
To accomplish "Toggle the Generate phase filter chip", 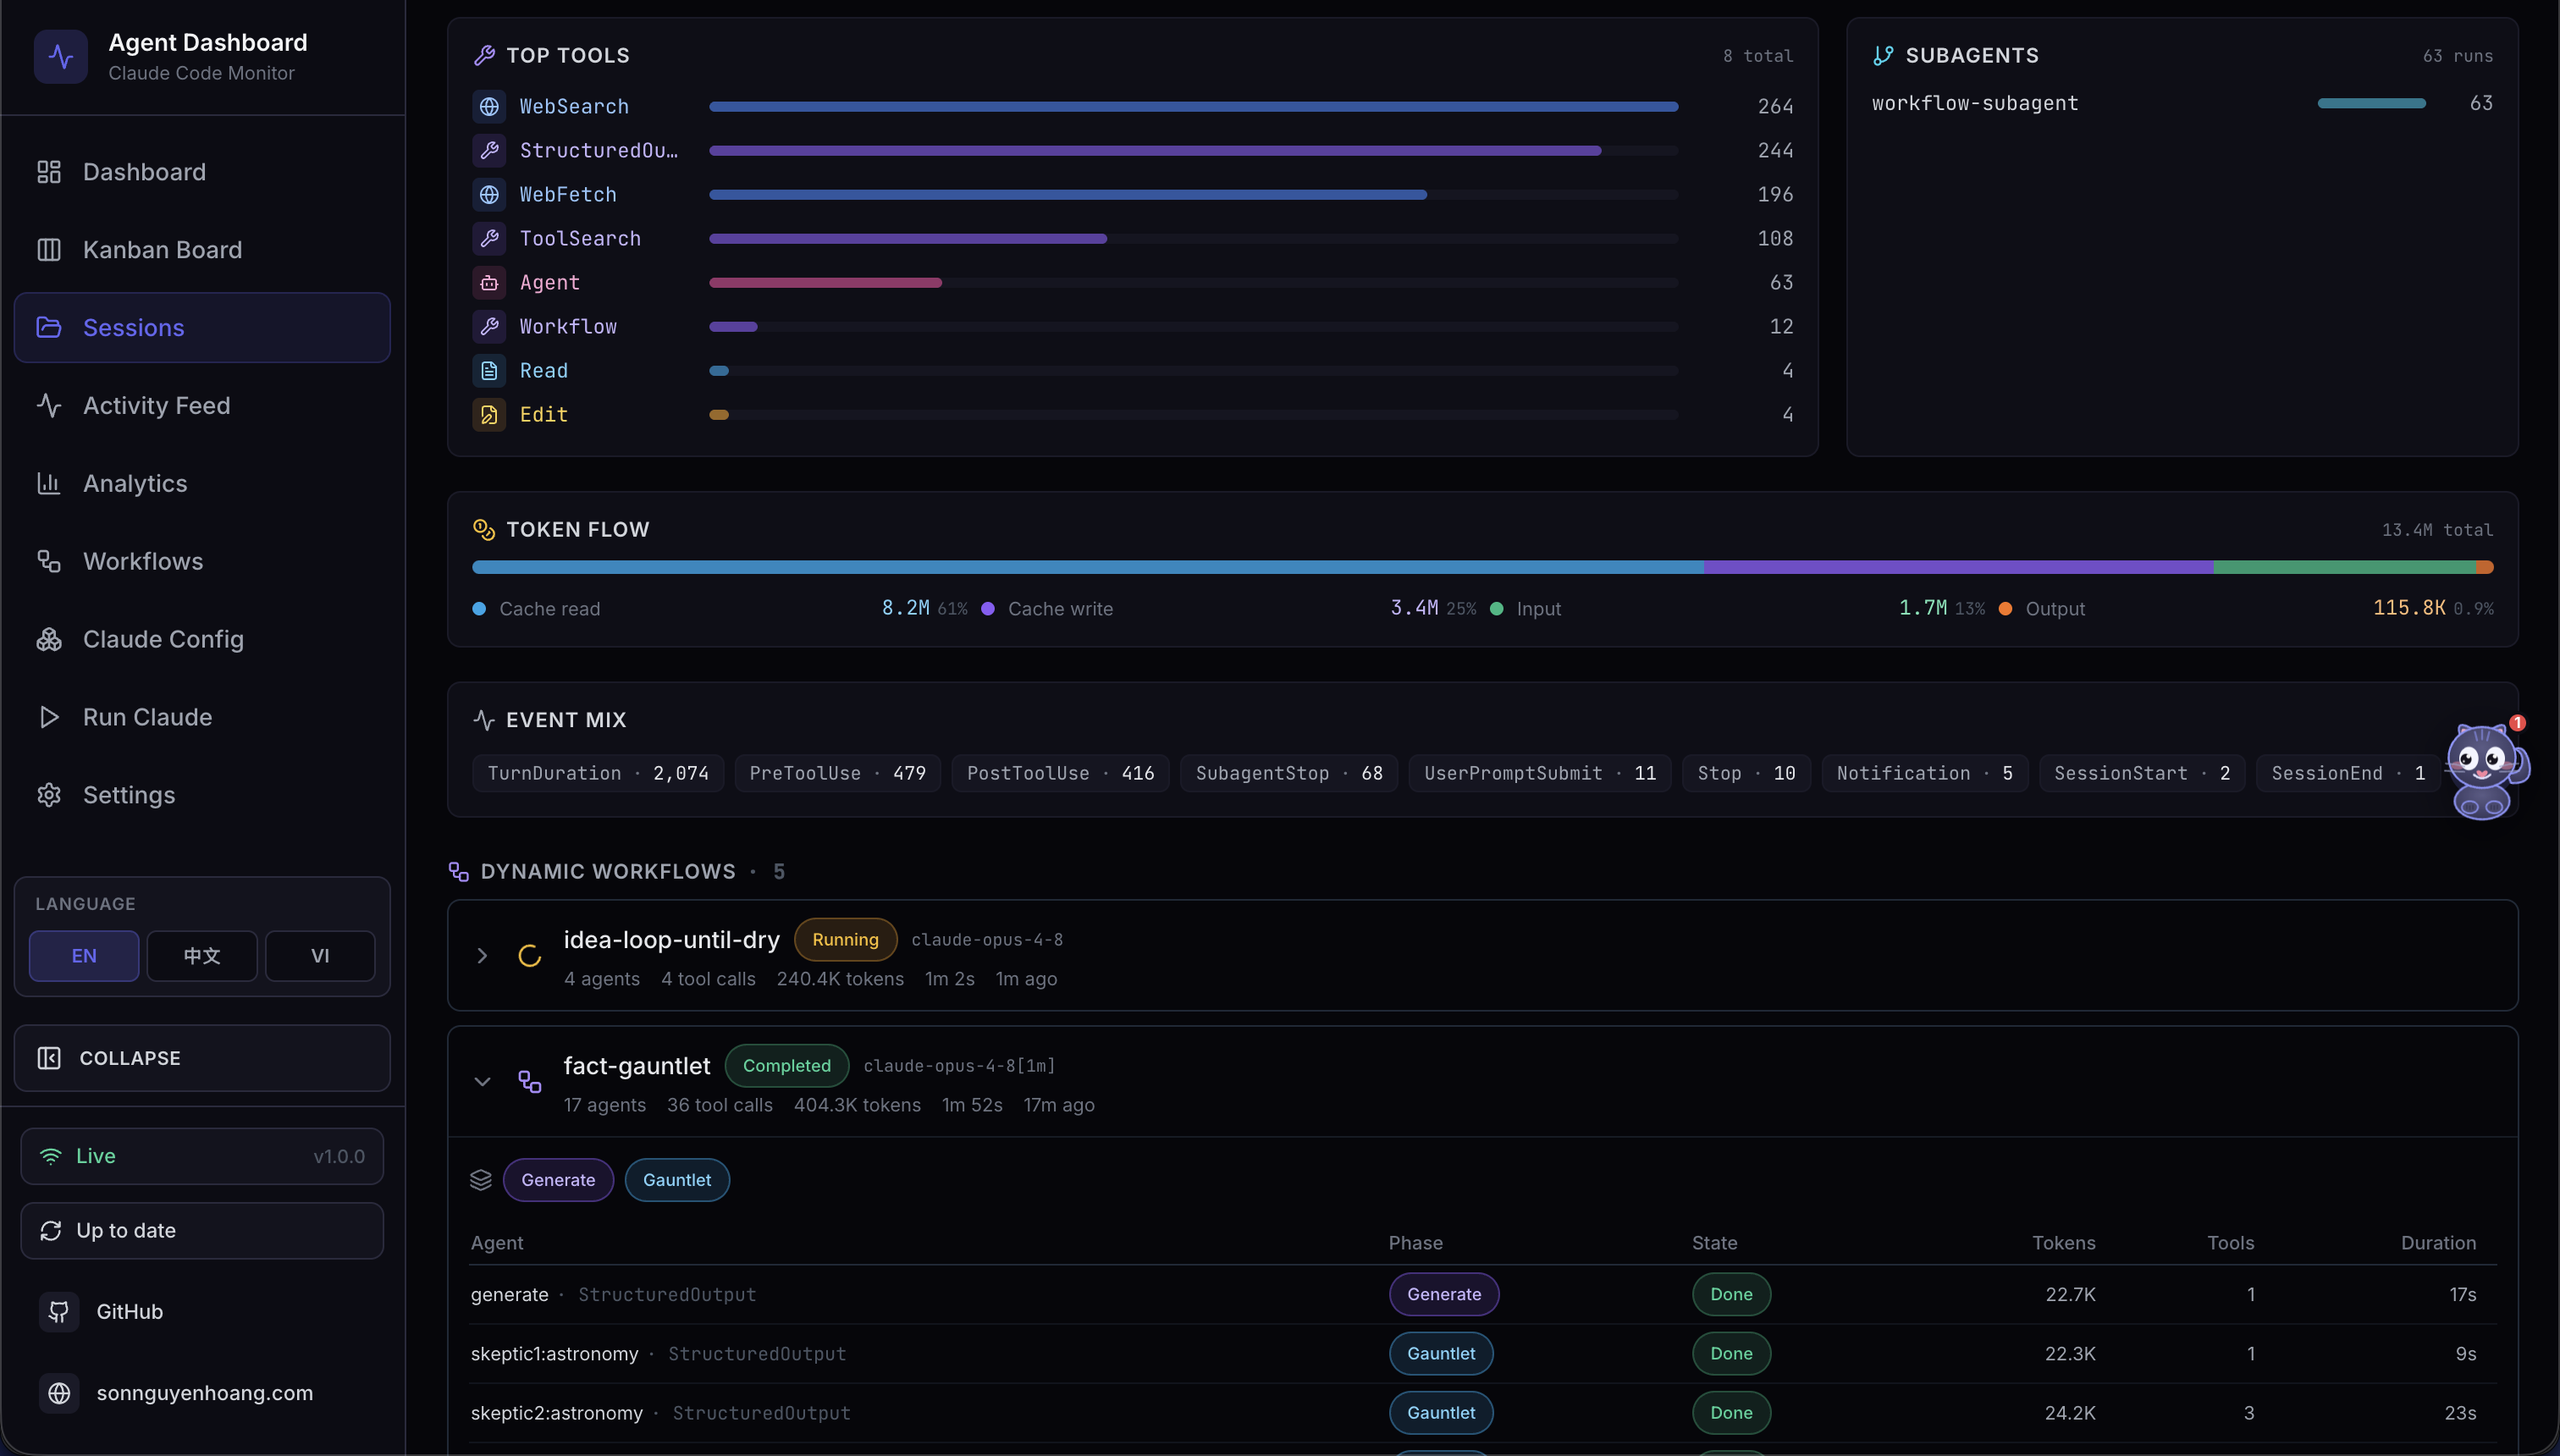I will (x=558, y=1180).
